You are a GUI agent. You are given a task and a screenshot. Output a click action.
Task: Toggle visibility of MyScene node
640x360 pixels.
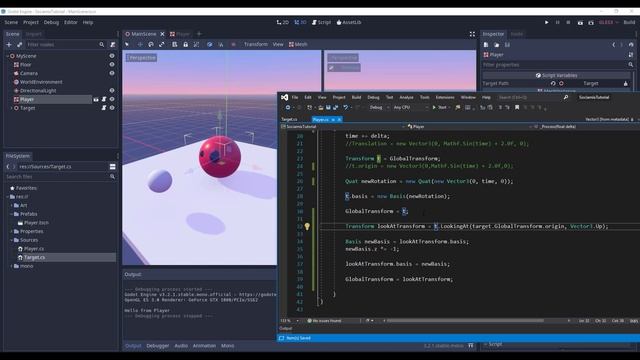tap(112, 56)
